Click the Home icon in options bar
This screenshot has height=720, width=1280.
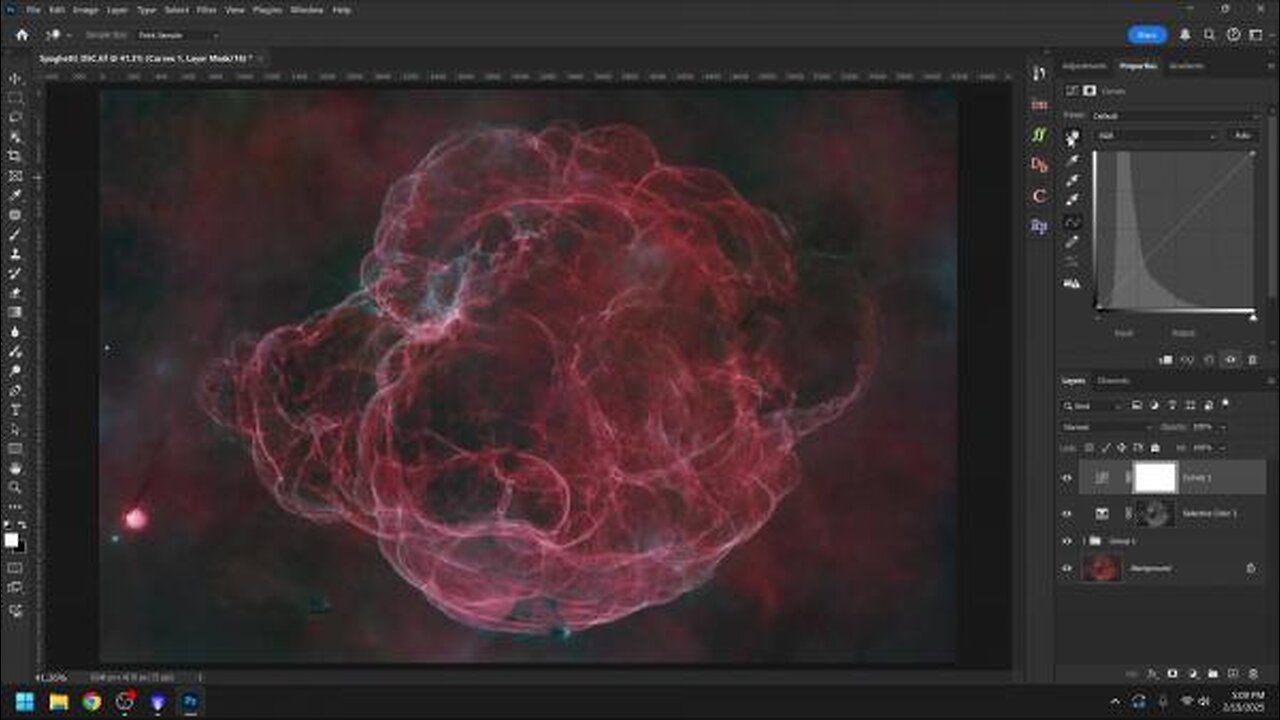tap(22, 35)
